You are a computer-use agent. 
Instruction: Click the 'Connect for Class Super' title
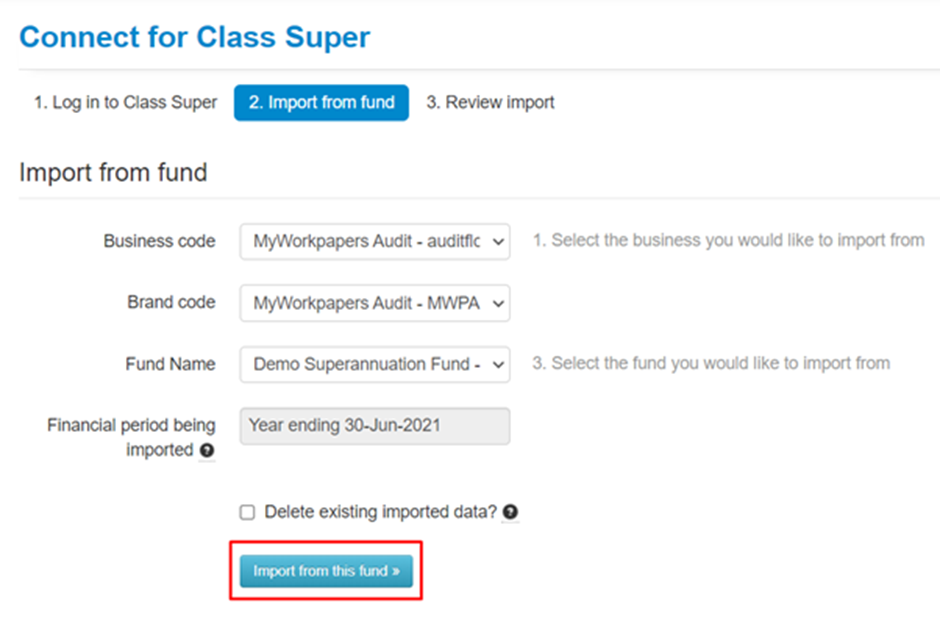coord(194,38)
